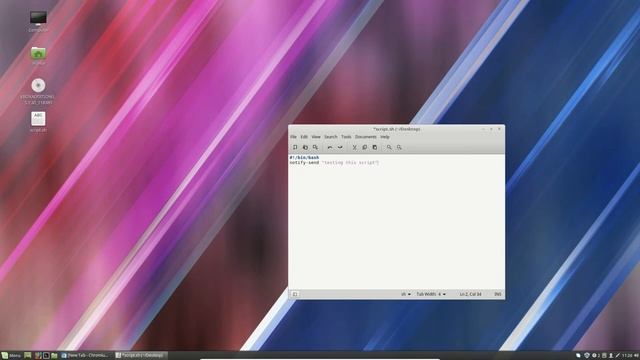
Task: Click the INS insert mode indicator
Action: tap(498, 294)
